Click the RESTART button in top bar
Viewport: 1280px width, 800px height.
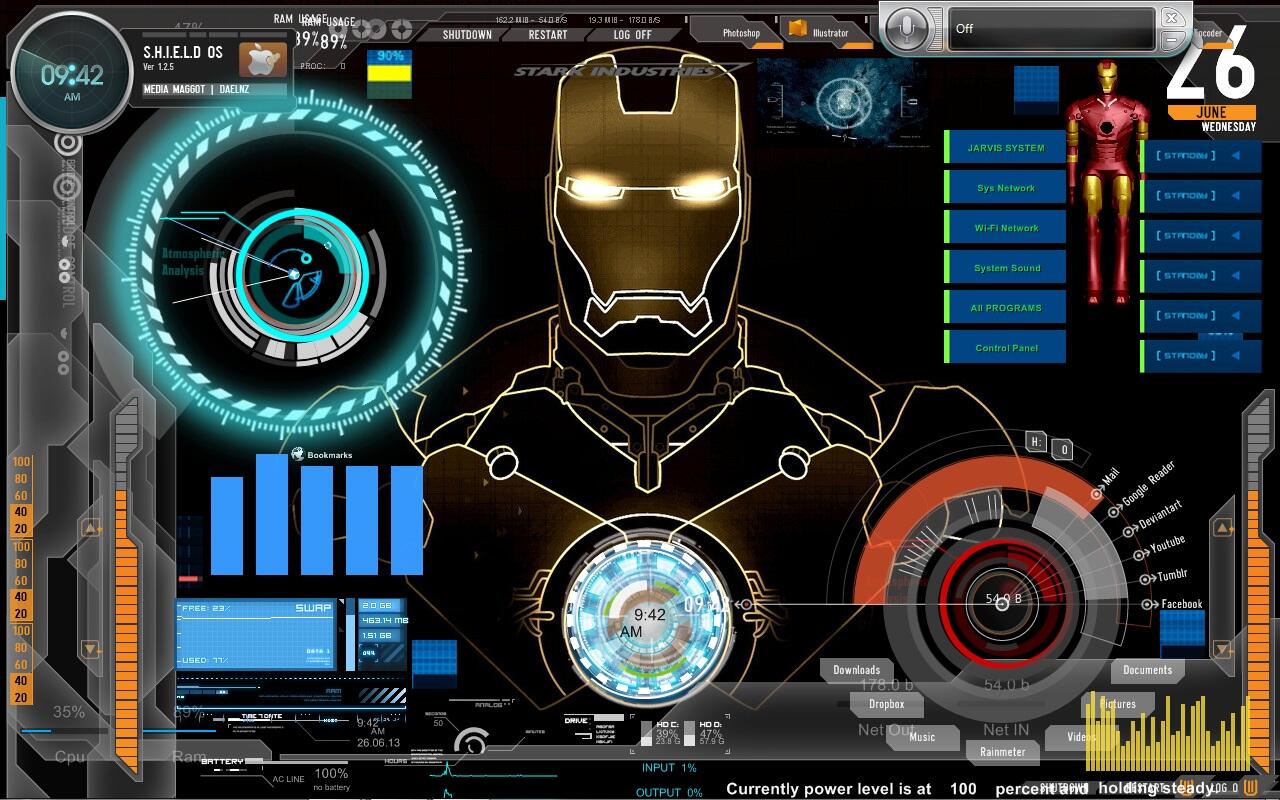point(548,34)
